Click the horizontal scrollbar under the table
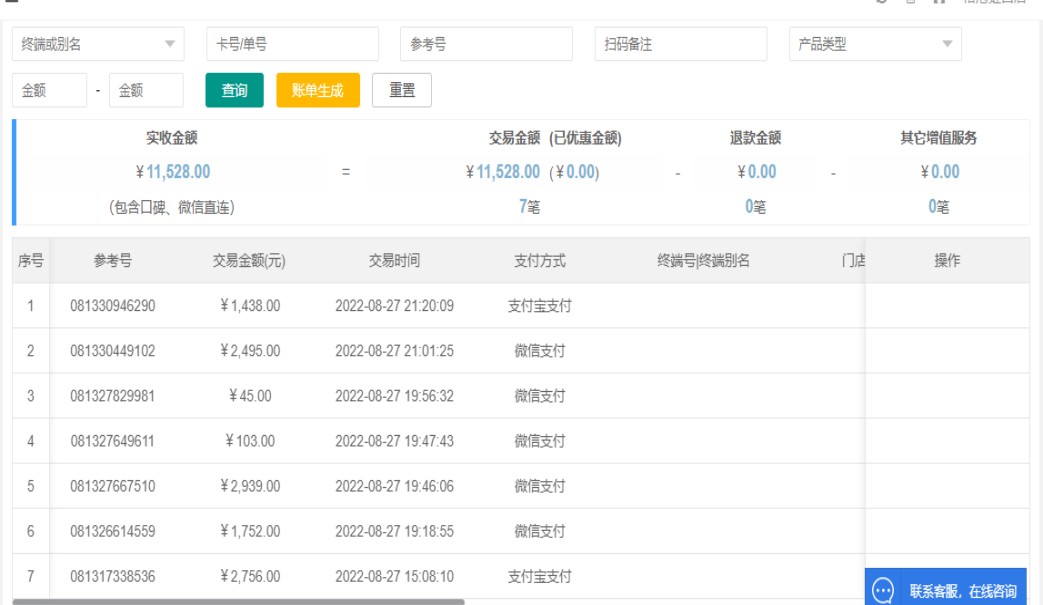Screen dimensions: 1043x605 (x=238, y=602)
